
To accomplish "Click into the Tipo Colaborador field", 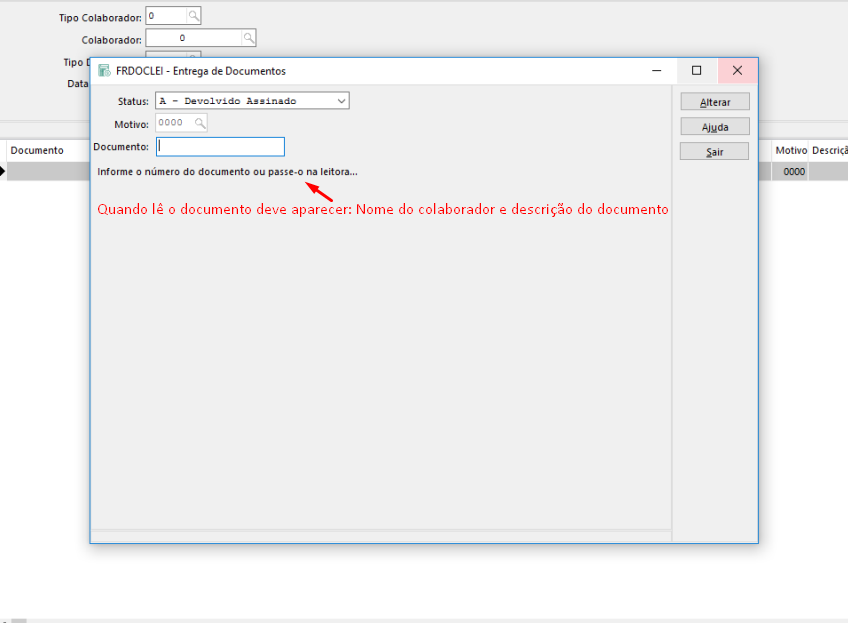I will pyautogui.click(x=165, y=16).
